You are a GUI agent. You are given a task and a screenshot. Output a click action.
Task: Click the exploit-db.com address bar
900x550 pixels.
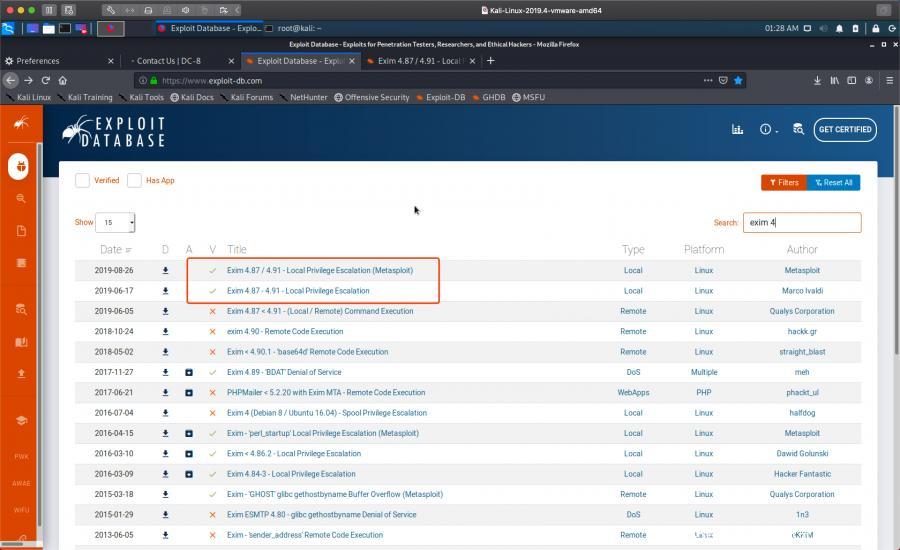coord(424,80)
